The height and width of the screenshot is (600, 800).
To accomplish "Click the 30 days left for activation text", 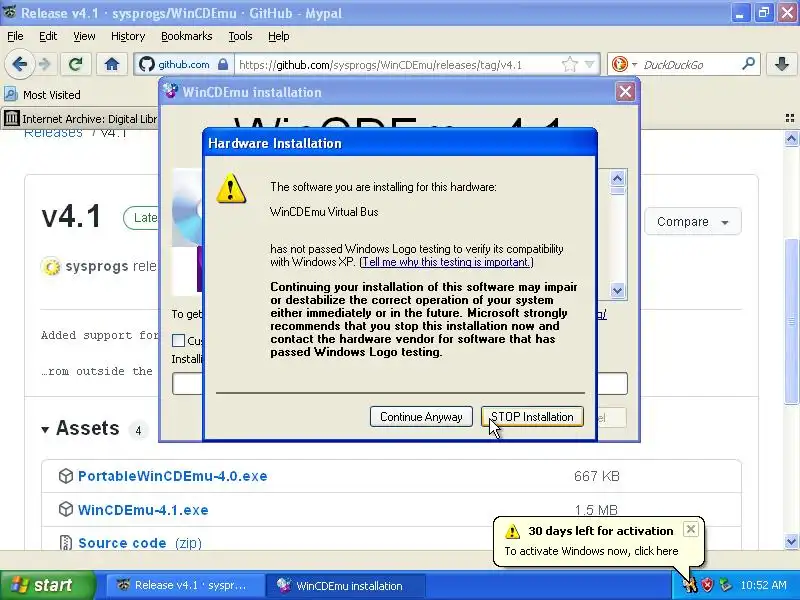I will (601, 531).
